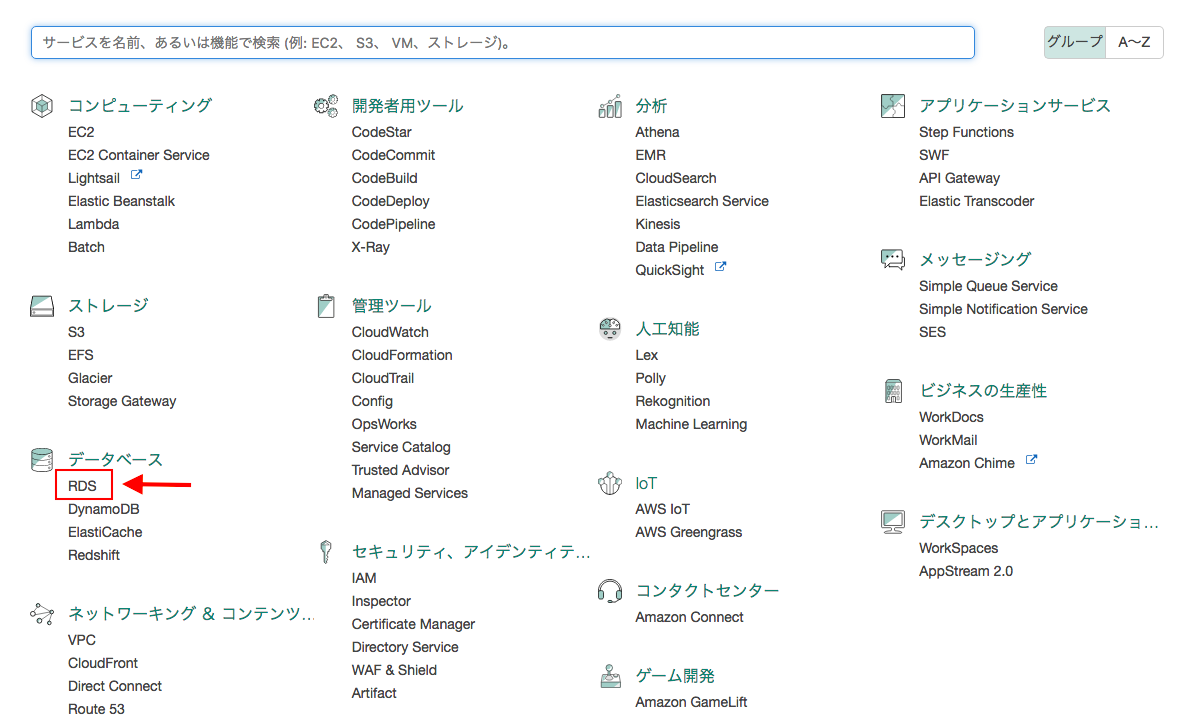Open QuickSight via its external-link icon
This screenshot has height=719, width=1183.
(x=721, y=268)
